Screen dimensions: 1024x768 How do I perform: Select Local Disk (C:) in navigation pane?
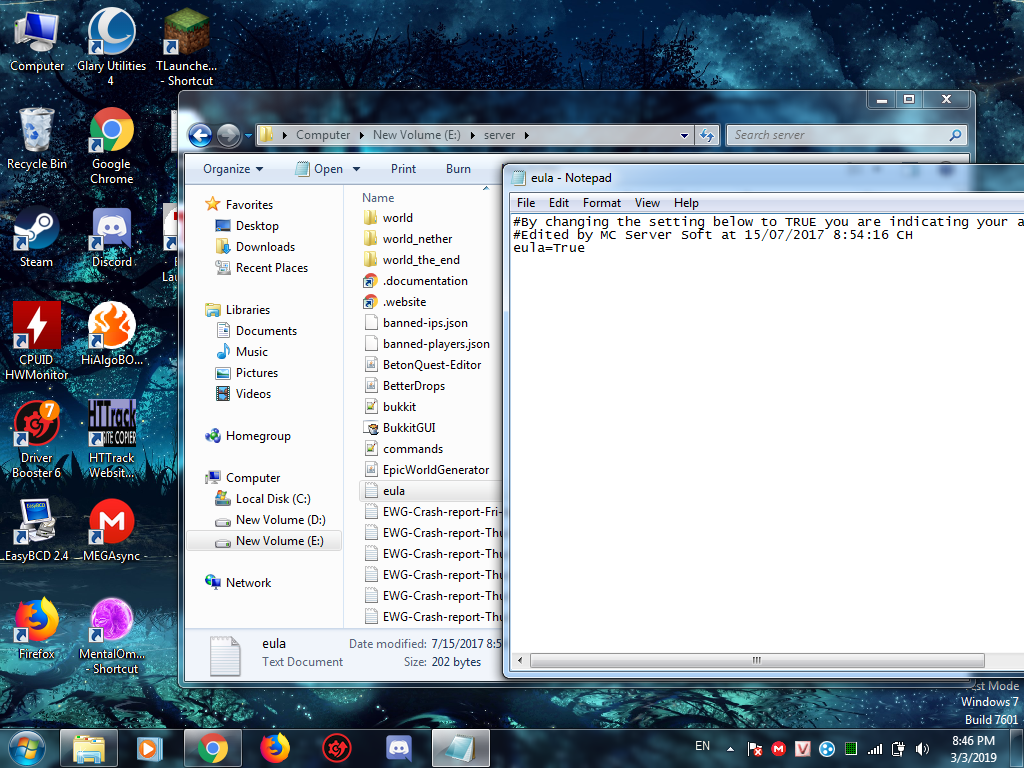click(x=273, y=498)
